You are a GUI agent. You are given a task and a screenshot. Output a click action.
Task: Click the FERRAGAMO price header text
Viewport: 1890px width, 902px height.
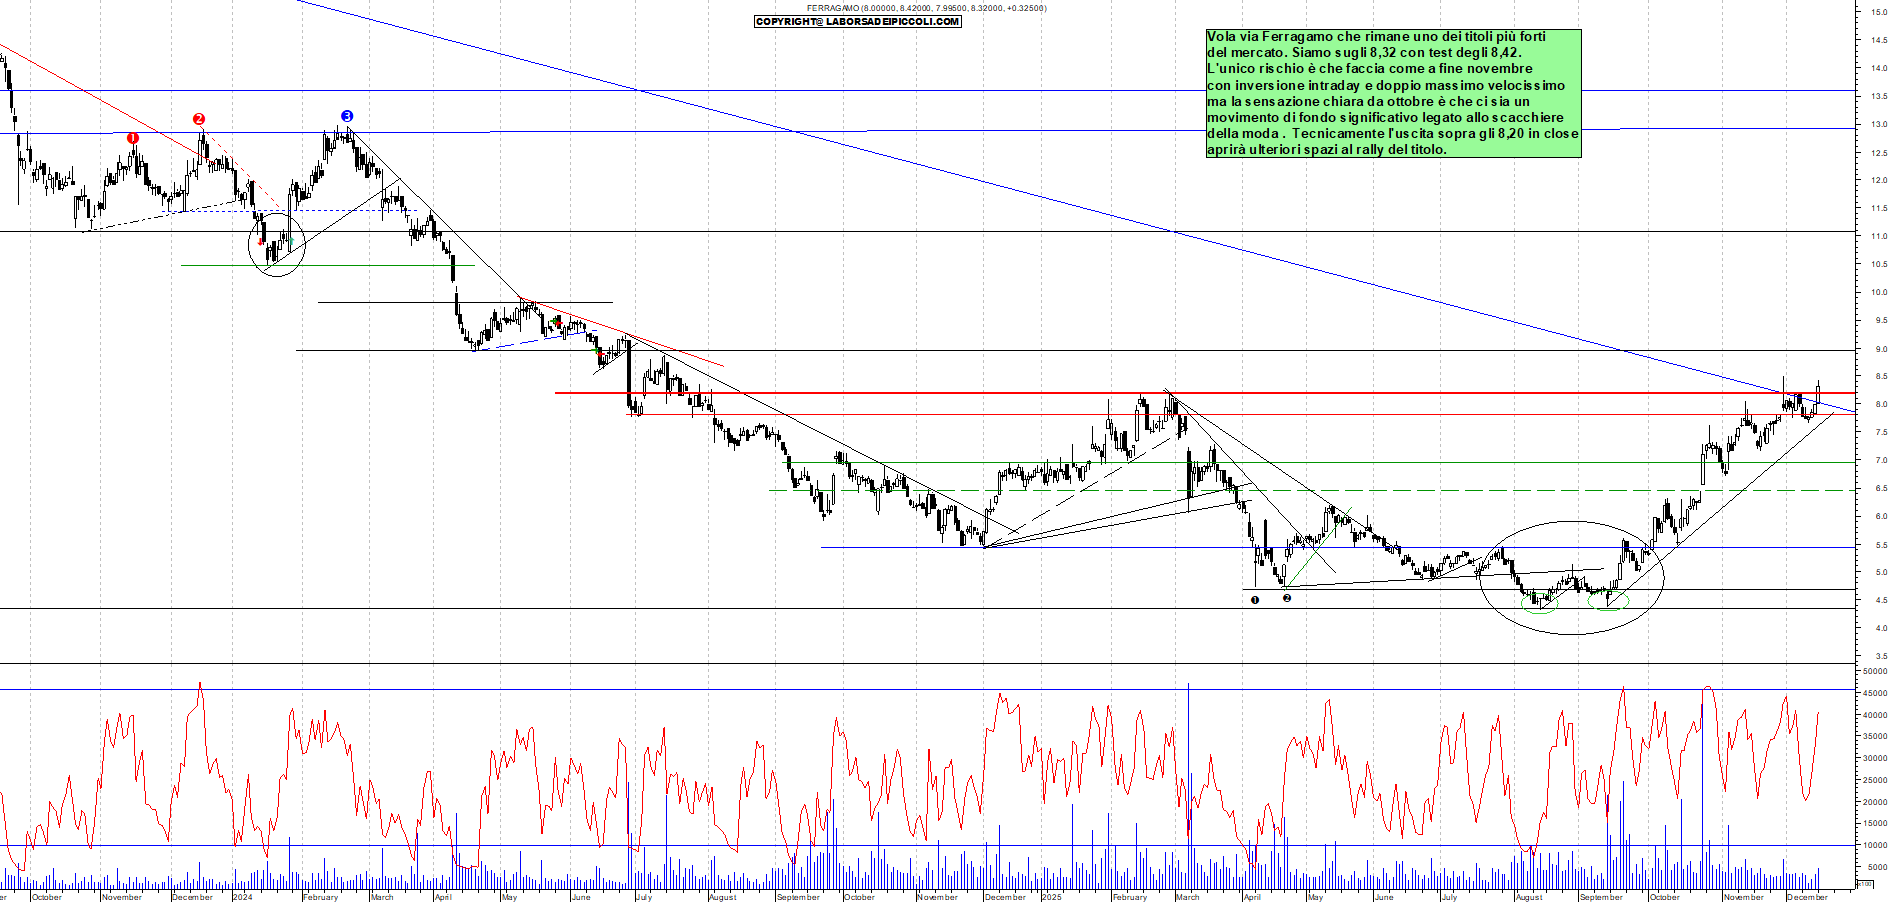(926, 8)
